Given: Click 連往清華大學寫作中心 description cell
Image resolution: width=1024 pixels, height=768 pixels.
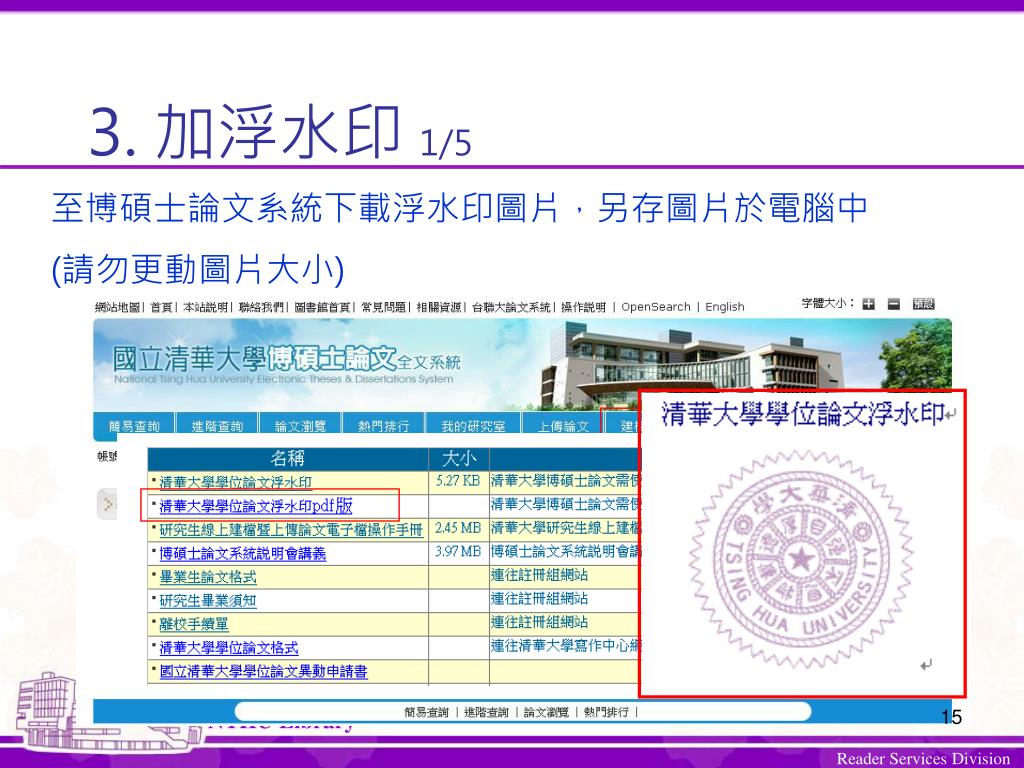Looking at the screenshot, I should tap(566, 646).
